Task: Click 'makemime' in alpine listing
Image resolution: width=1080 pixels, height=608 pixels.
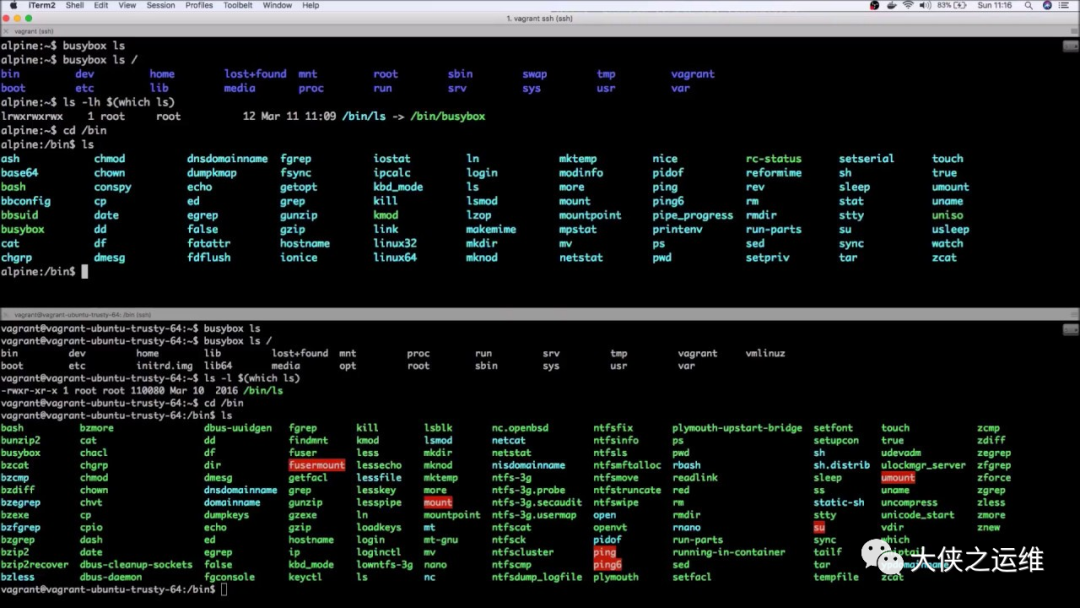Action: click(491, 229)
